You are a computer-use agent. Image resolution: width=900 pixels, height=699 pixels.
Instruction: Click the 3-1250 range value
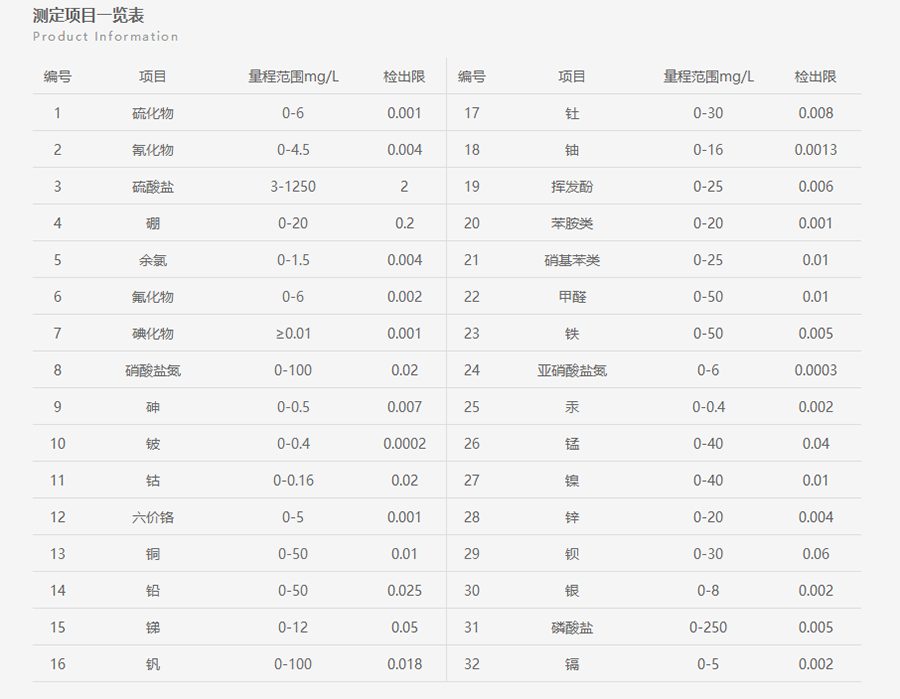(x=293, y=187)
